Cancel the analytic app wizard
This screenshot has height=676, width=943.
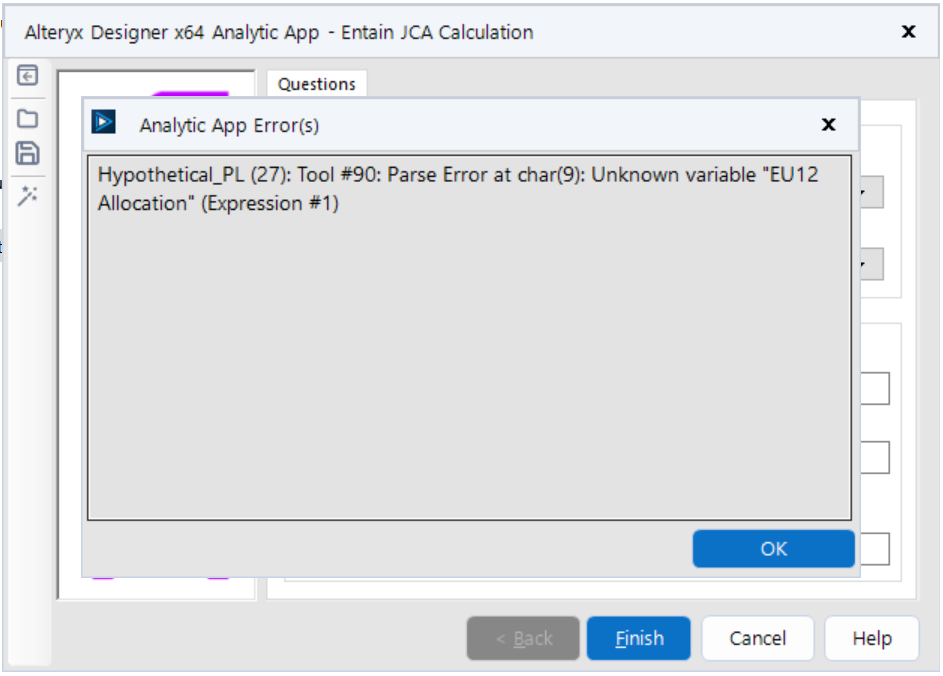coord(757,638)
